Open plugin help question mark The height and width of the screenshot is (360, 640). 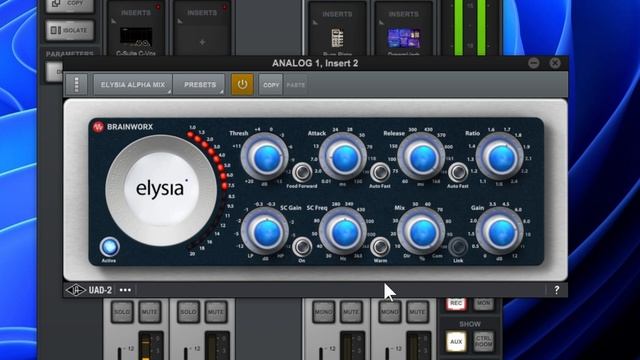pos(556,290)
